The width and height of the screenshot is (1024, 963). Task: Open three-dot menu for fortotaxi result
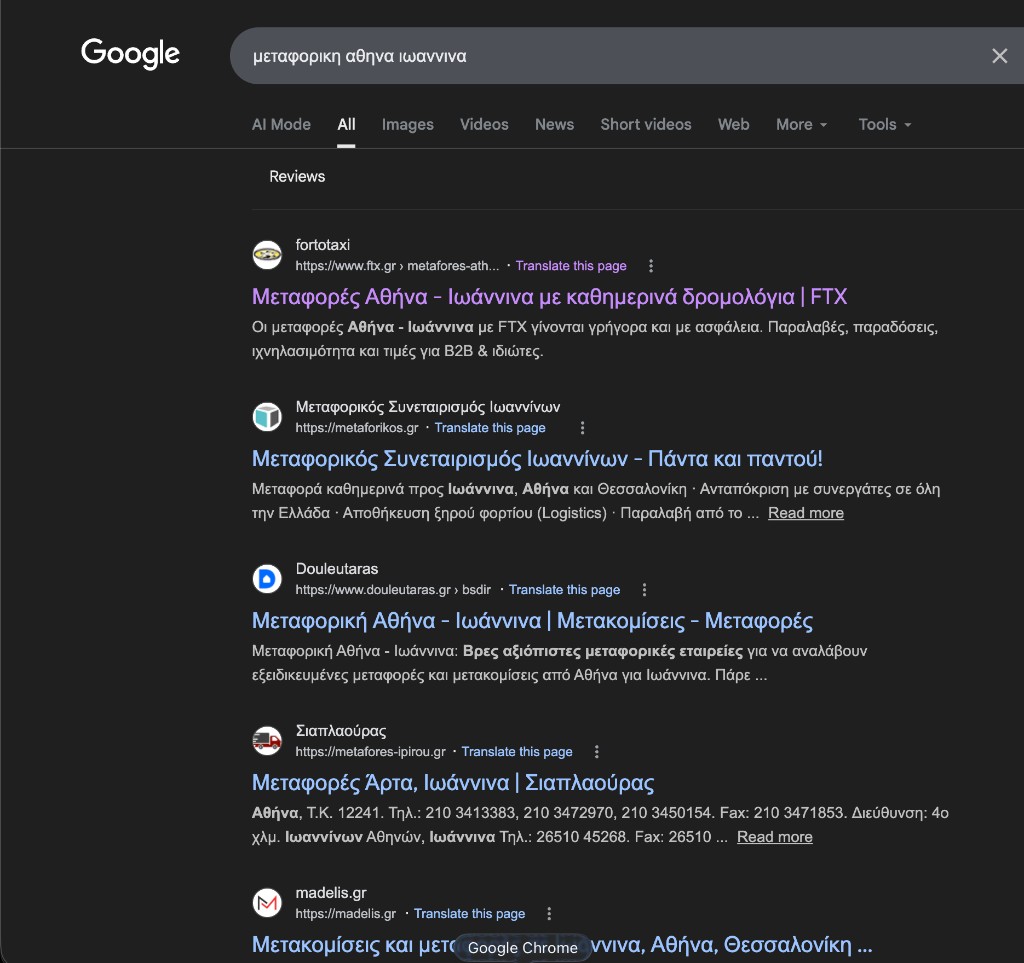(651, 266)
